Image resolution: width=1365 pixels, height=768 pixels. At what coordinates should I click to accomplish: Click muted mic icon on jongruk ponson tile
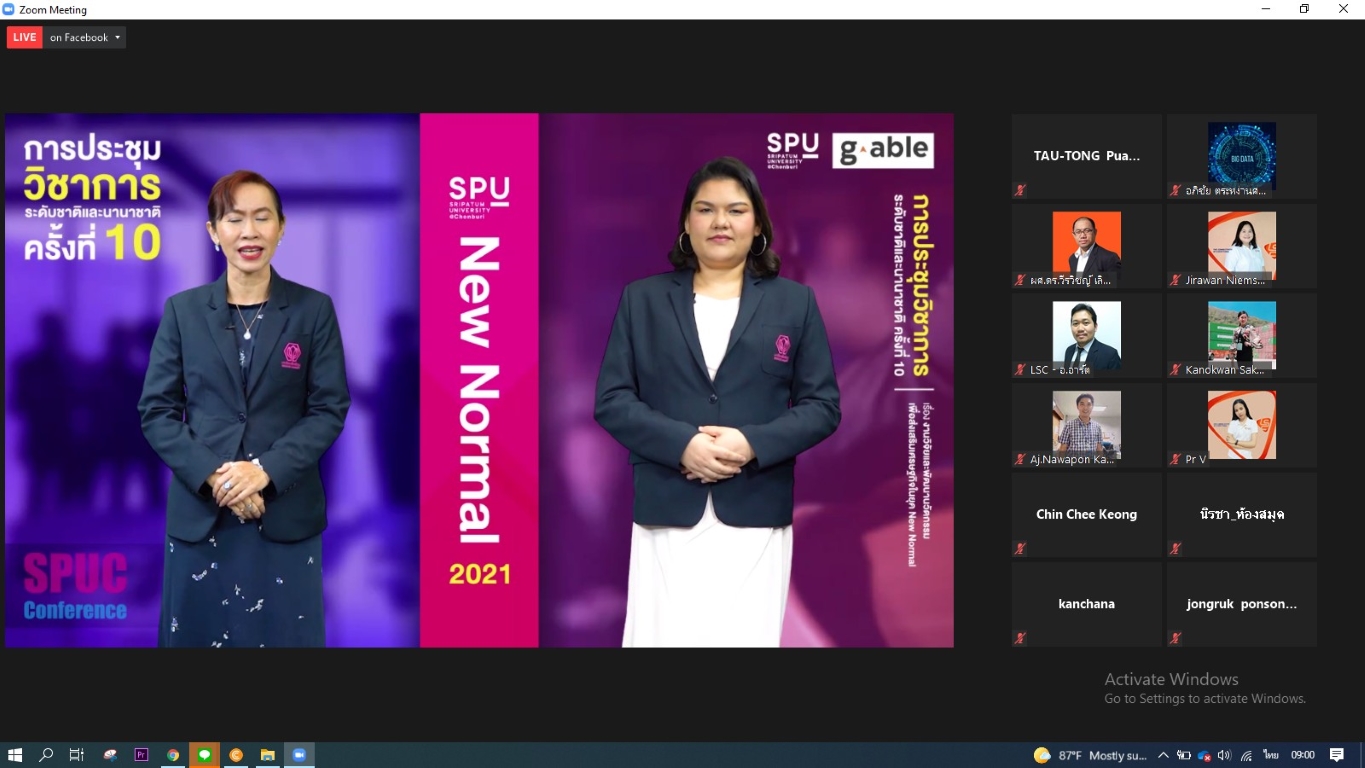1176,638
